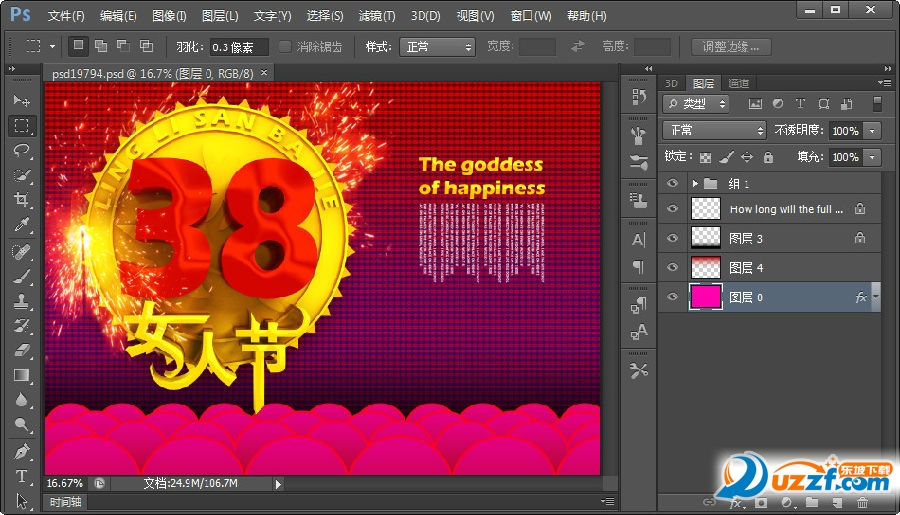Expand the 组 1 layer group
The width and height of the screenshot is (900, 515).
(x=694, y=184)
